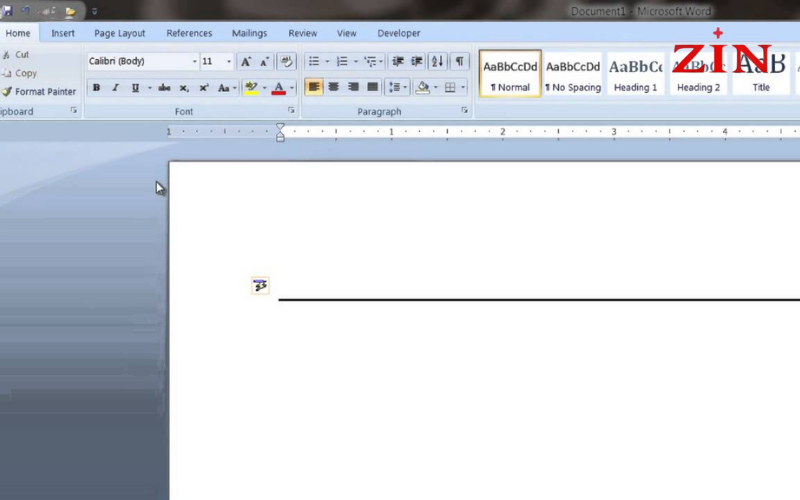Select Justify alignment
Viewport: 800px width, 500px height.
373,87
